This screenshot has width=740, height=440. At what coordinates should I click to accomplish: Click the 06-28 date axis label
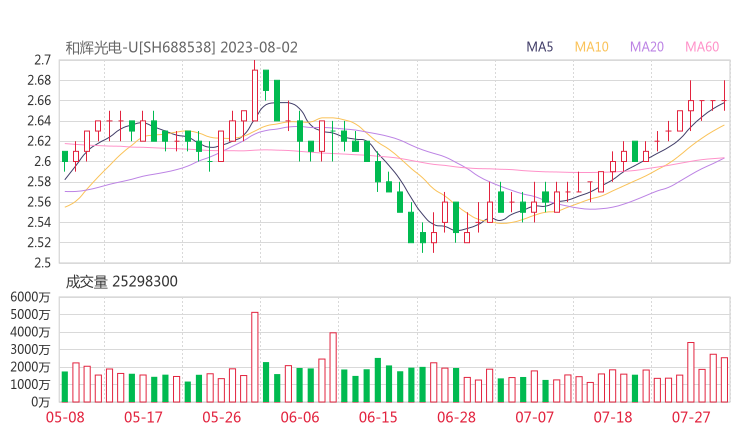click(x=456, y=417)
